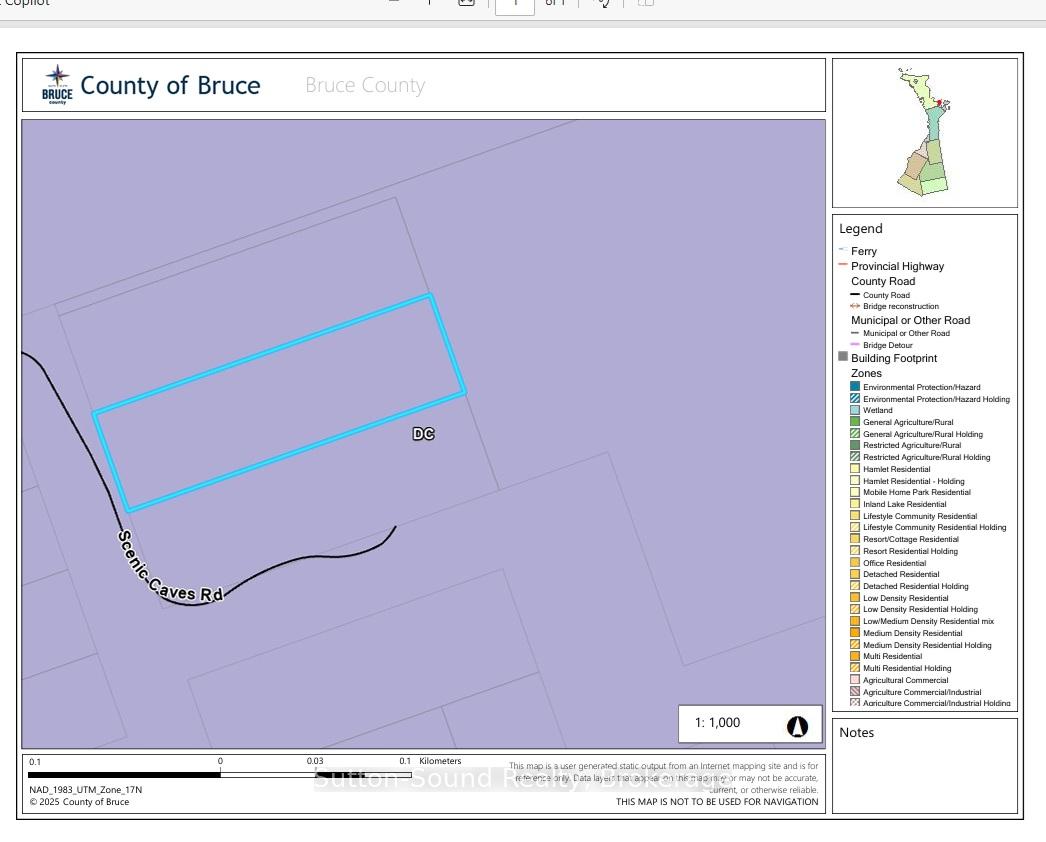Click the Low/Medium Density Residential mix label
1046x842 pixels.
click(x=928, y=621)
